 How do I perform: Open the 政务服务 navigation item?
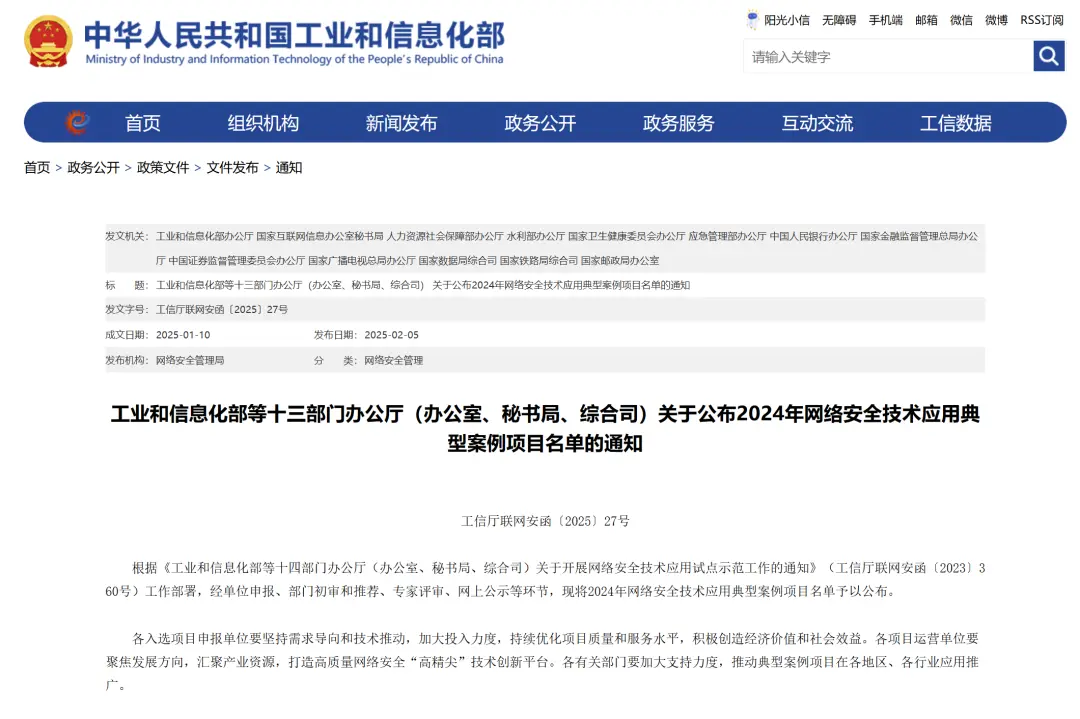point(678,123)
